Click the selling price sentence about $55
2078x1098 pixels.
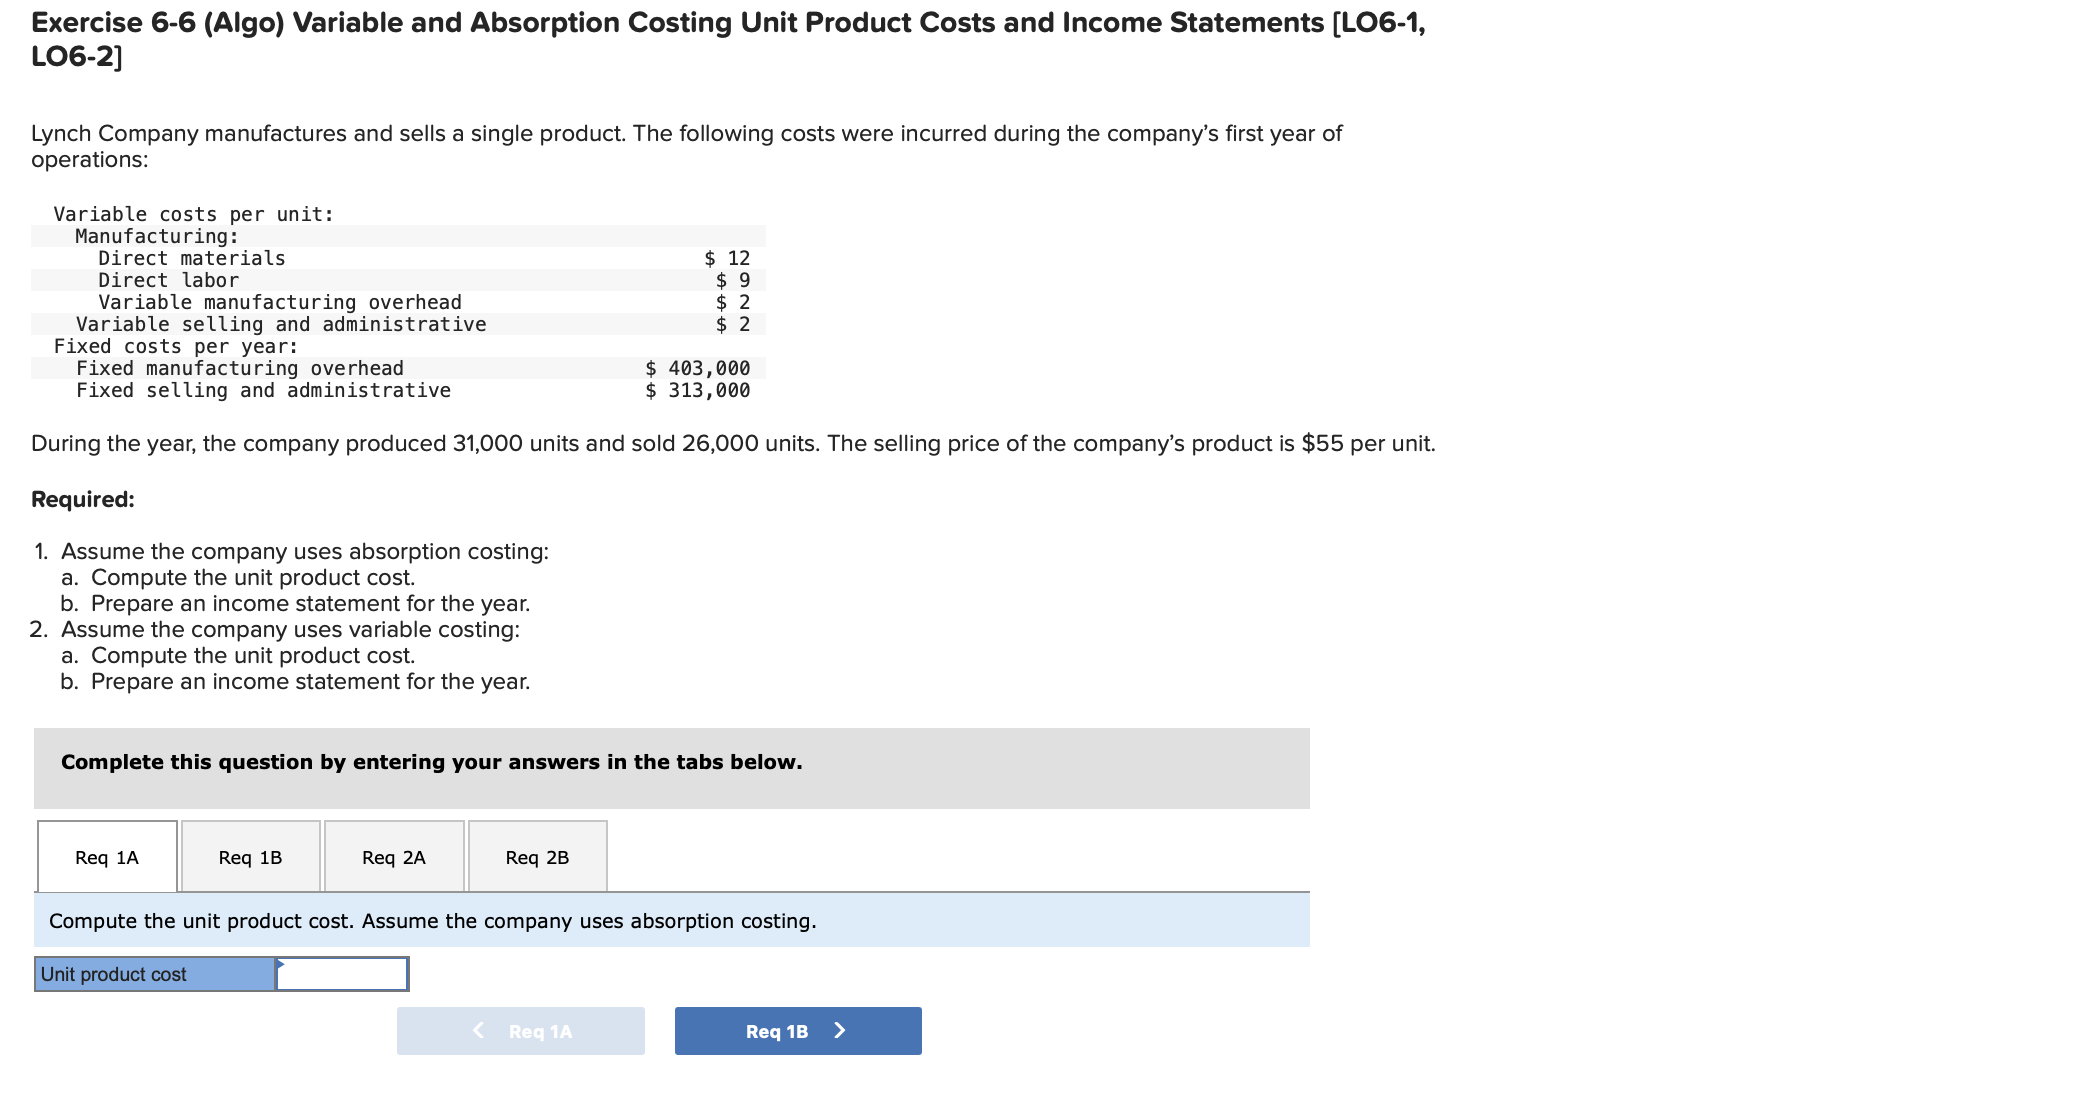point(733,443)
